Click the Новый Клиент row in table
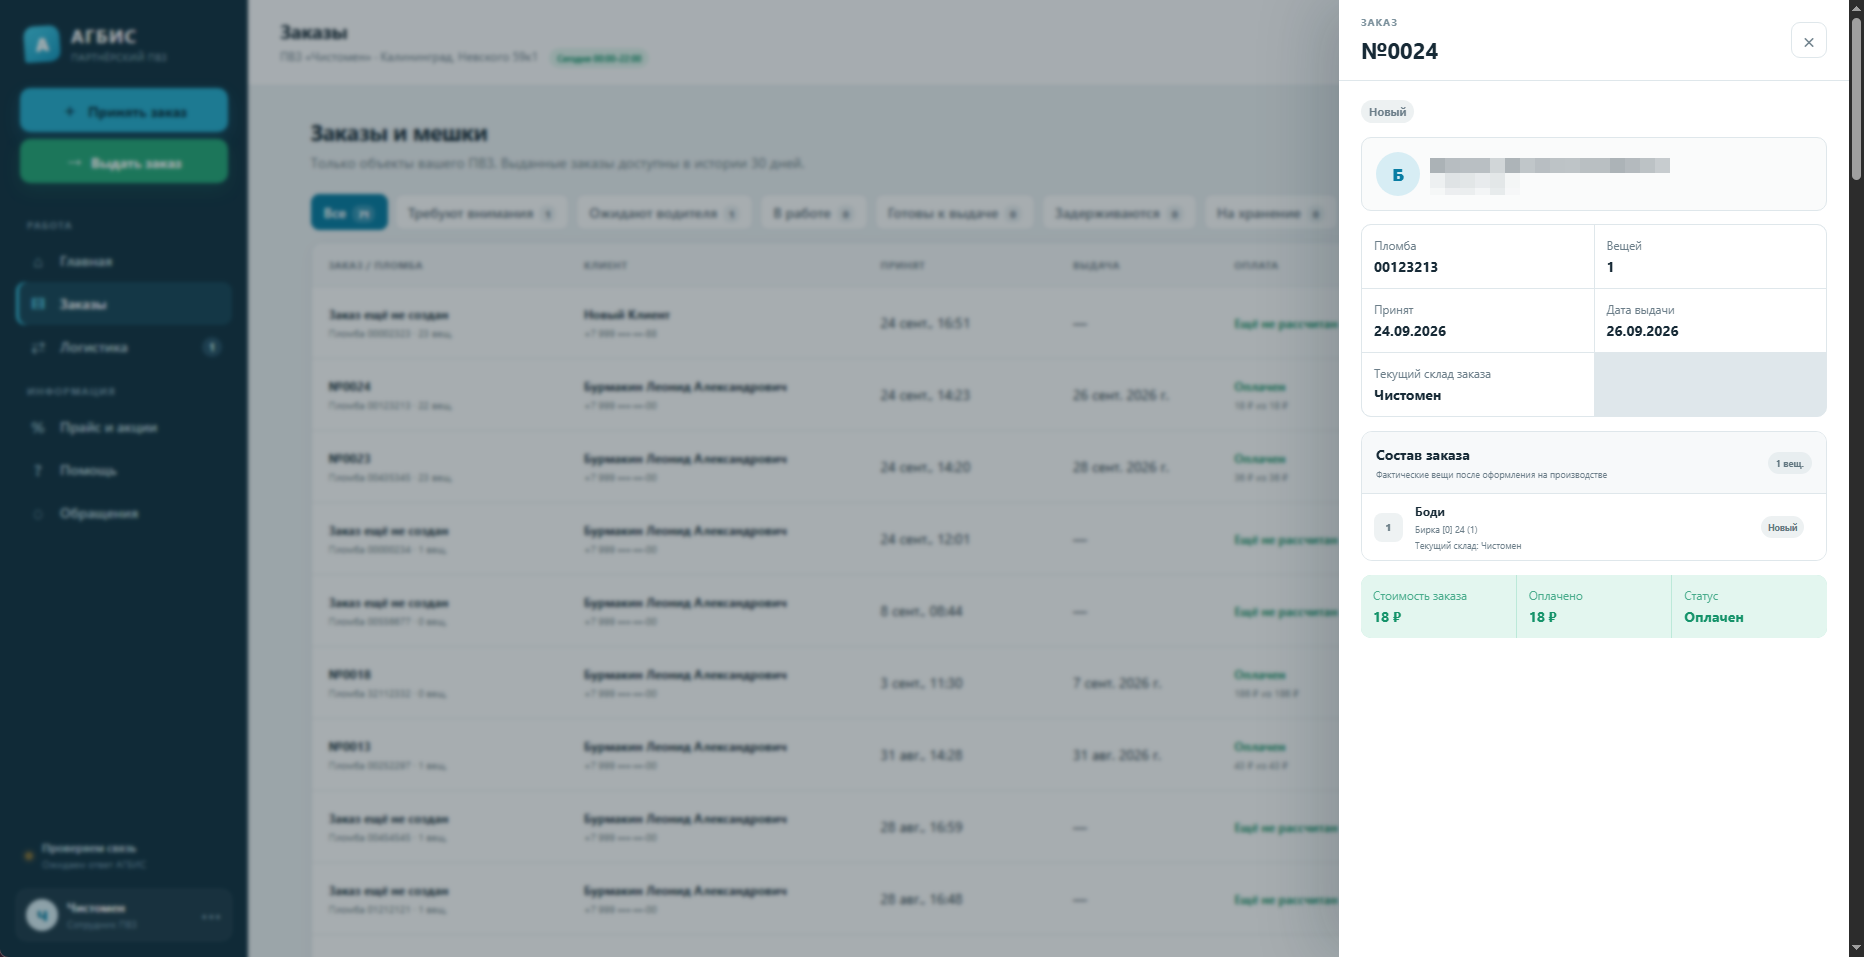 click(824, 323)
